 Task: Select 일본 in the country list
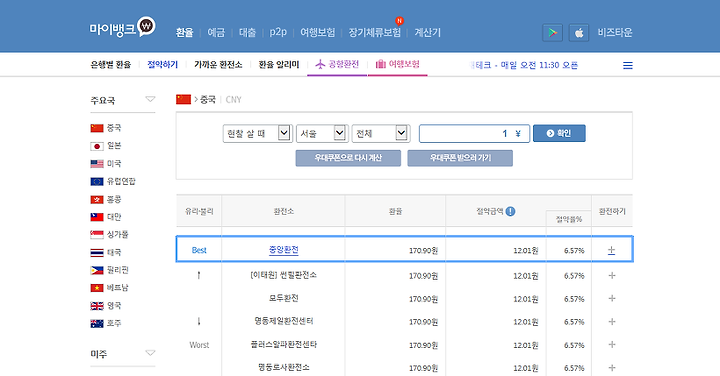pos(114,146)
